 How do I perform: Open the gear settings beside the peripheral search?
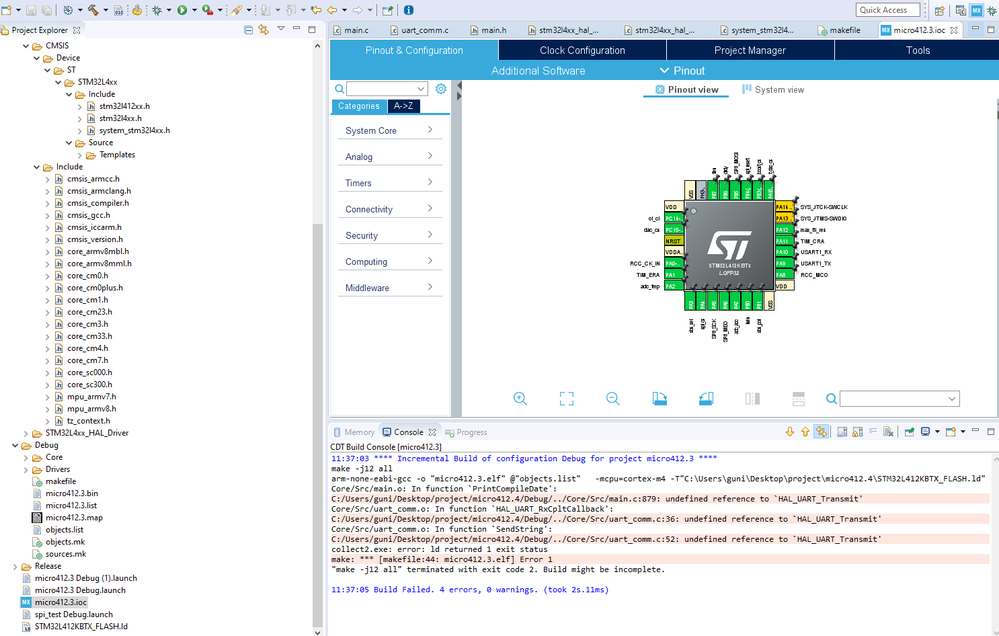[441, 89]
